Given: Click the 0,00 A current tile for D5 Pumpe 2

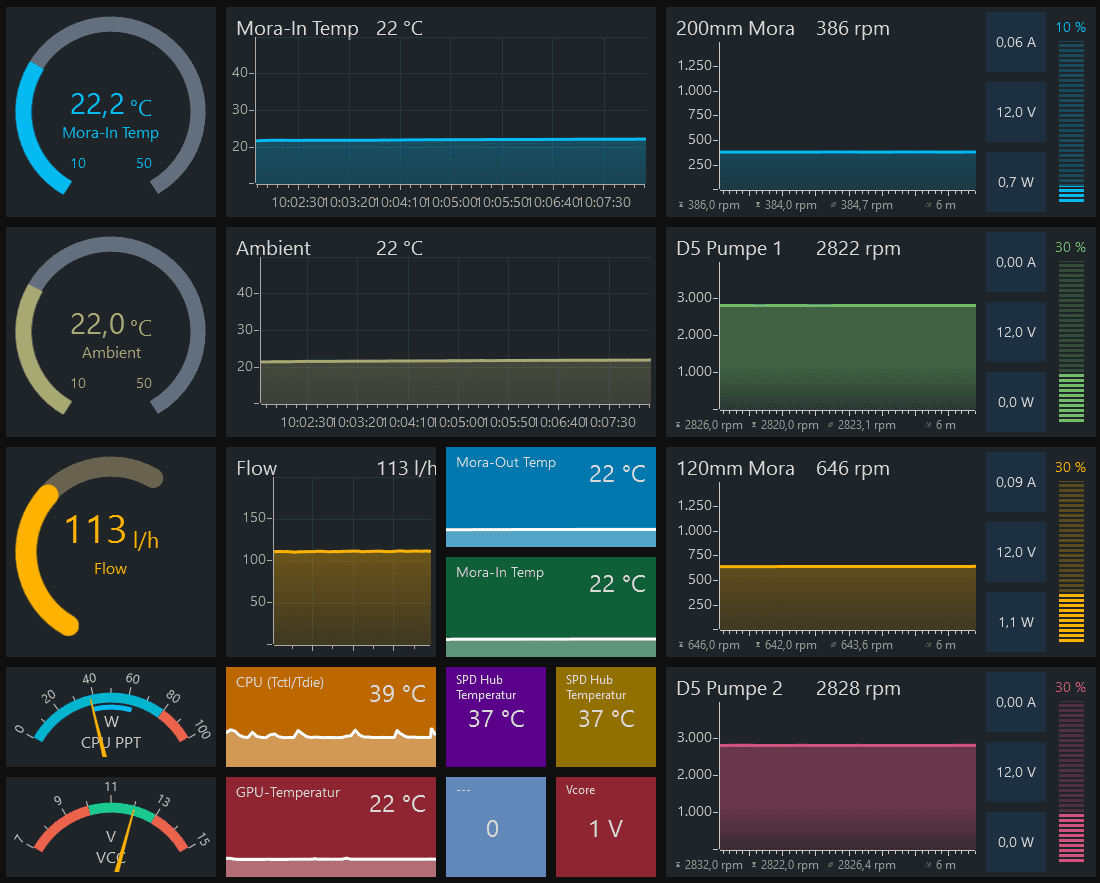Looking at the screenshot, I should tap(1016, 702).
